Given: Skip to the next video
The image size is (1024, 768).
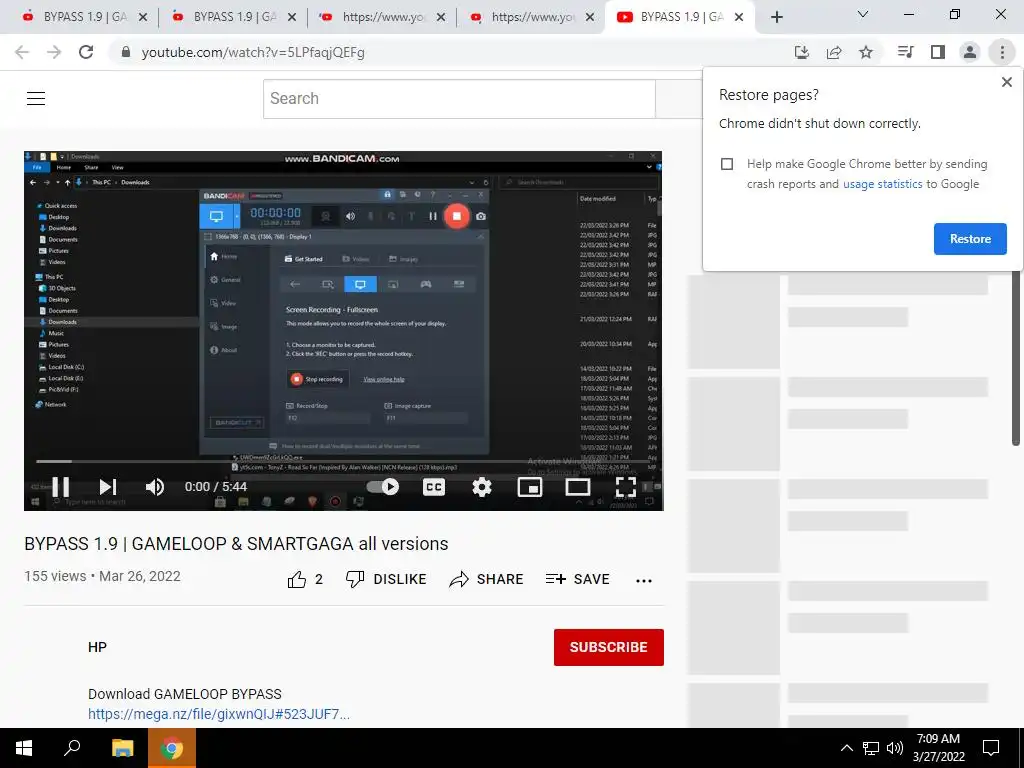Looking at the screenshot, I should coord(108,487).
